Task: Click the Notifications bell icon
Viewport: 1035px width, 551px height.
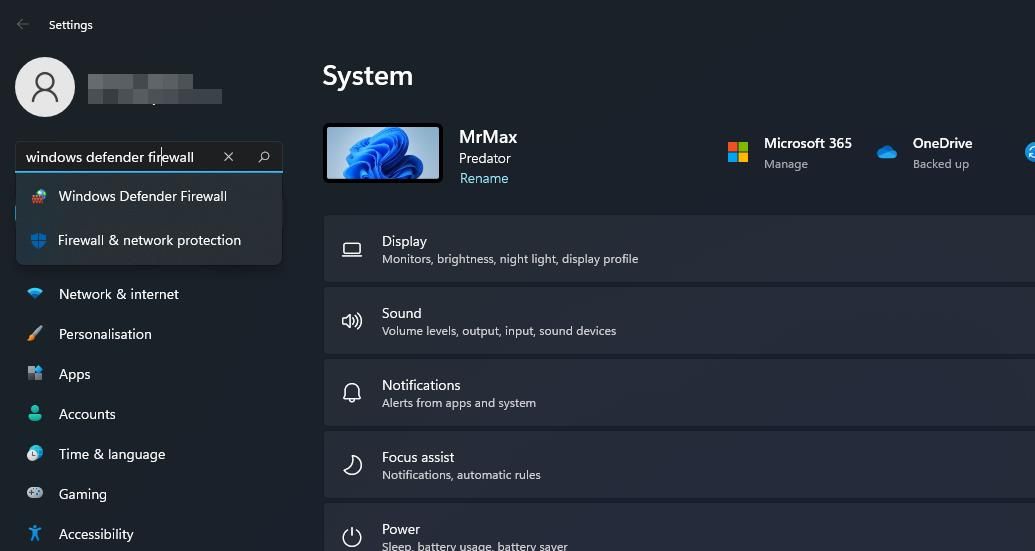Action: click(x=352, y=393)
